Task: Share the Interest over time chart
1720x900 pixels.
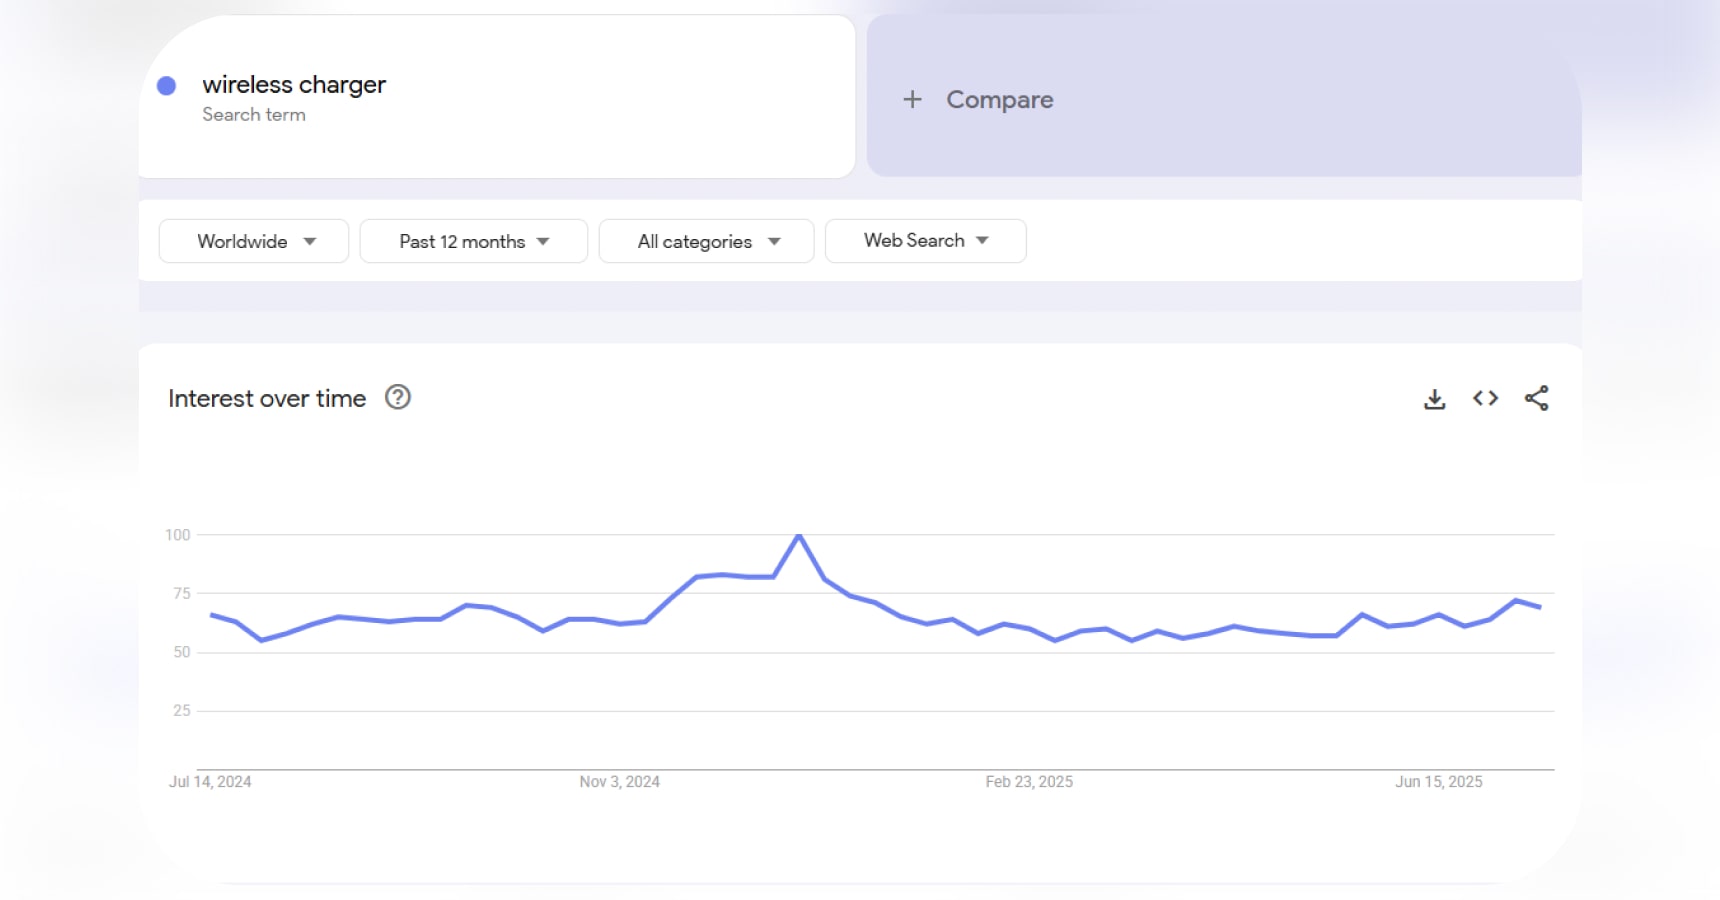Action: click(1537, 398)
